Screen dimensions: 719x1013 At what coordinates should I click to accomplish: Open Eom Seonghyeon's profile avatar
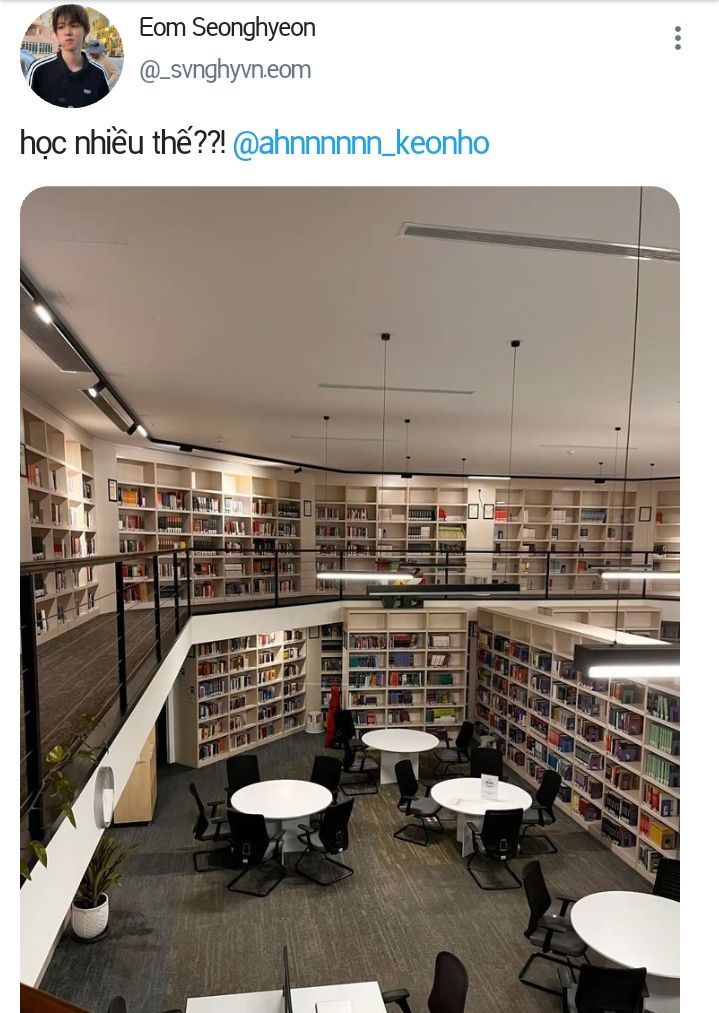[x=72, y=56]
